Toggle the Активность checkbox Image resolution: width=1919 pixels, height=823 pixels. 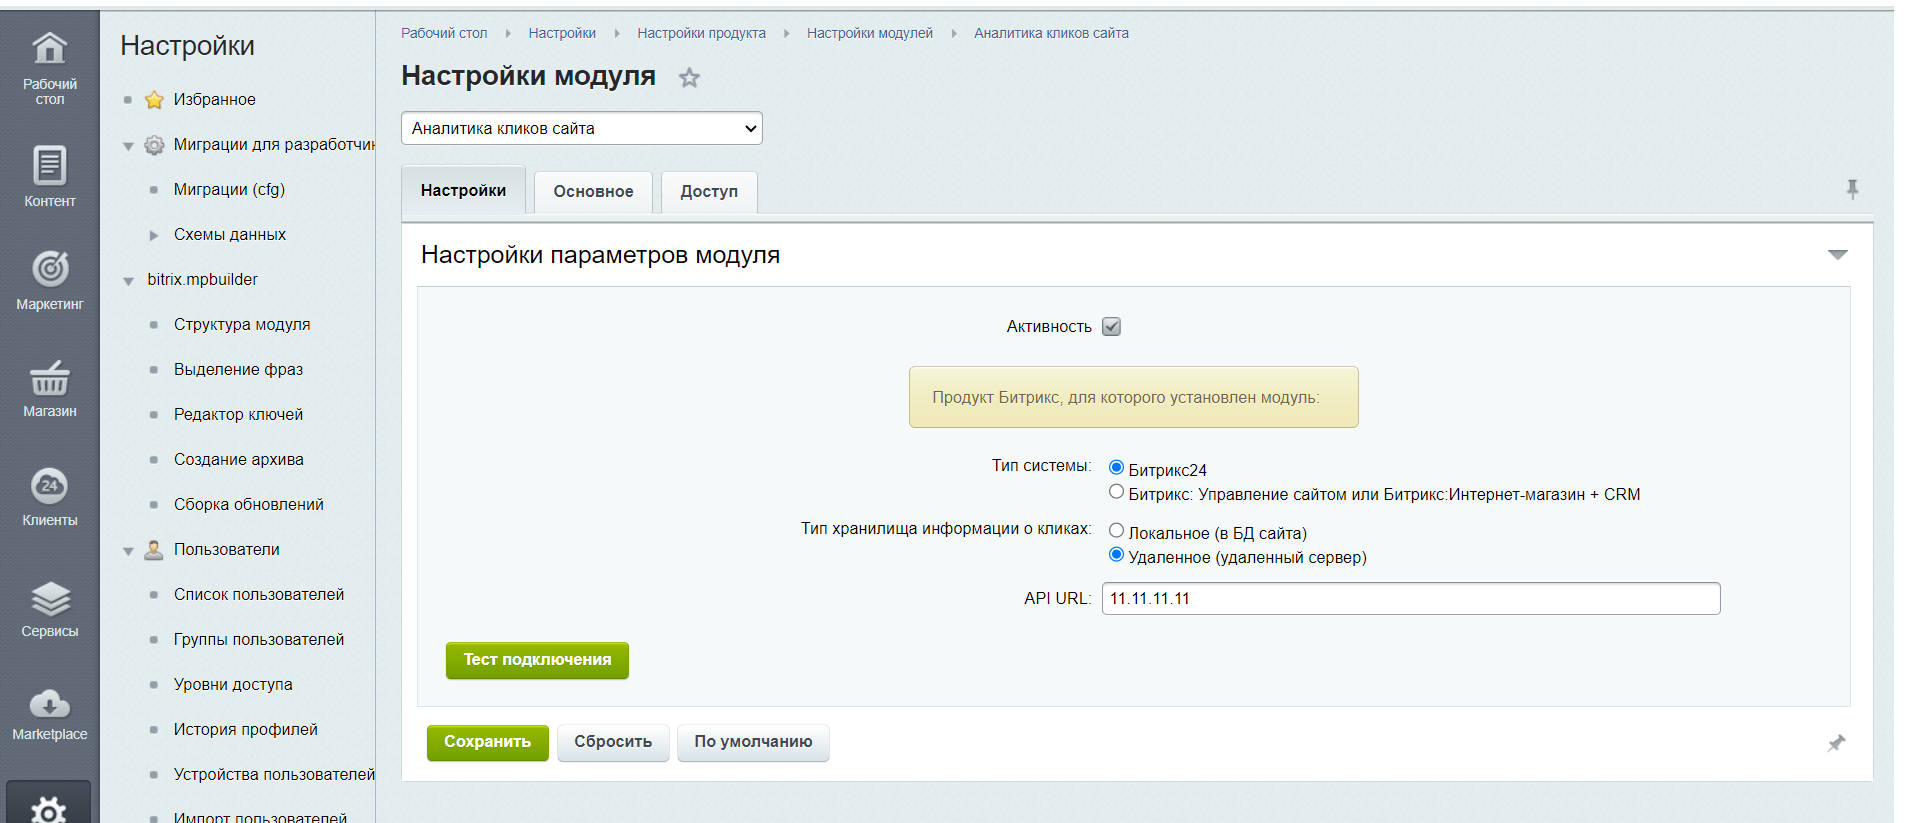pos(1111,327)
